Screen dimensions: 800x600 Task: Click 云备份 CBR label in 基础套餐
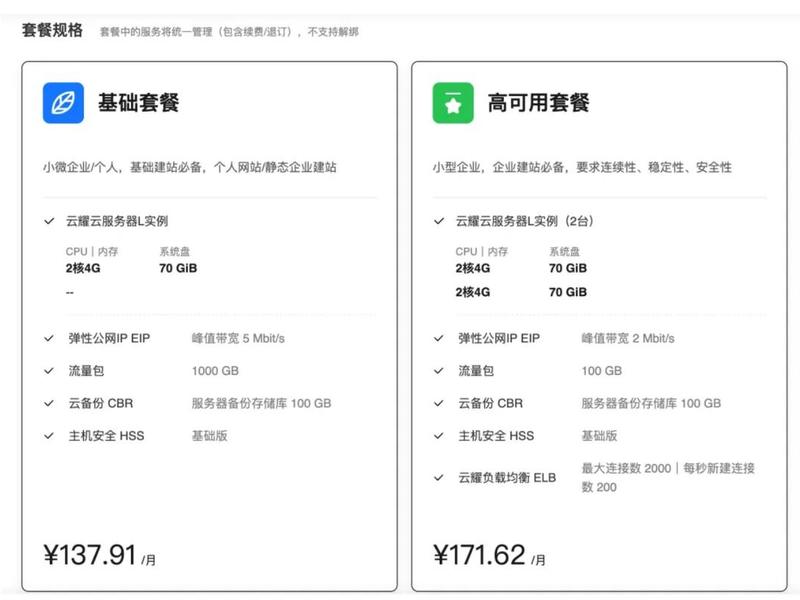pyautogui.click(x=101, y=403)
